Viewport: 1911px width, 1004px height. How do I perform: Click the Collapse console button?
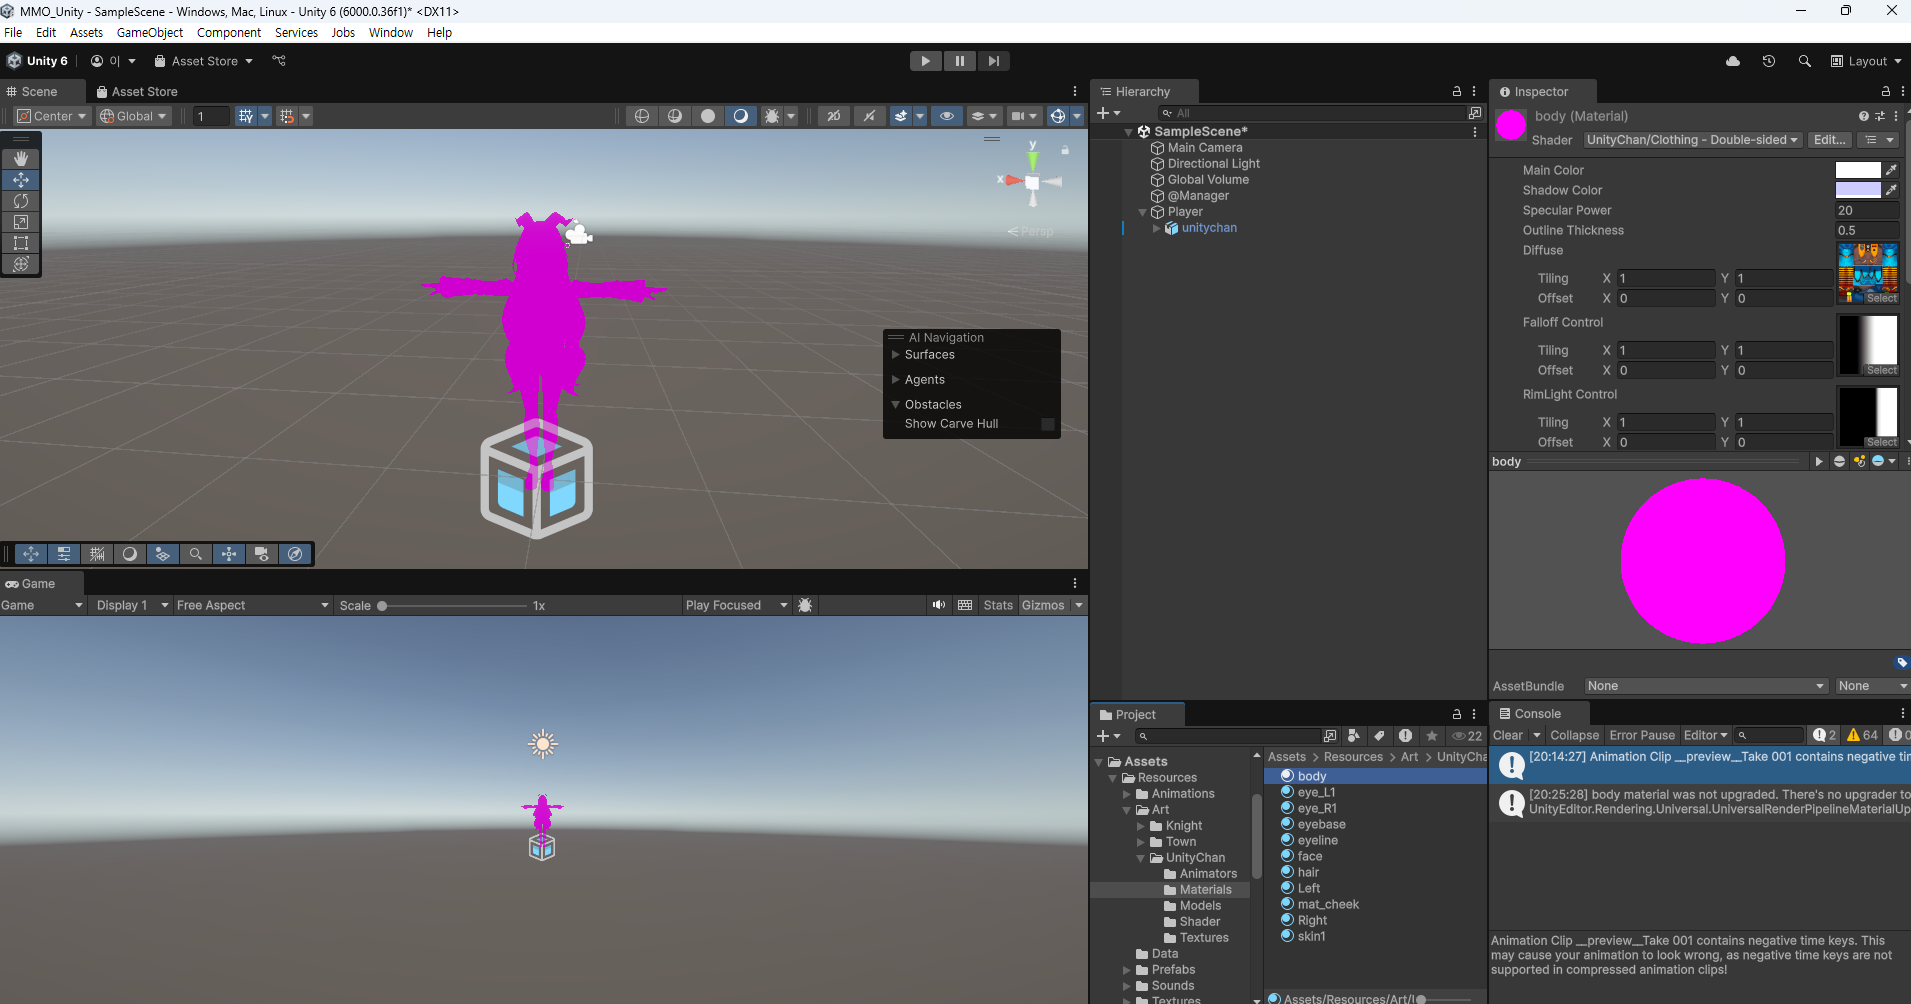pyautogui.click(x=1574, y=735)
